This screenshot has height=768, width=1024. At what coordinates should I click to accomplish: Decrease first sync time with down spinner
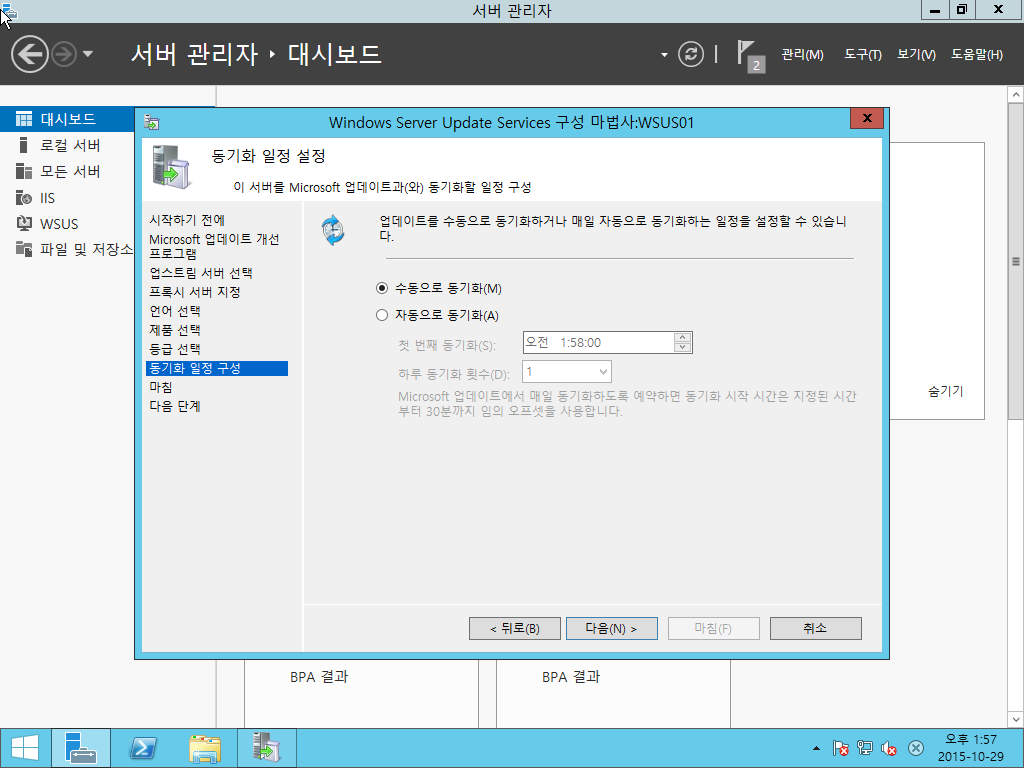pos(682,347)
